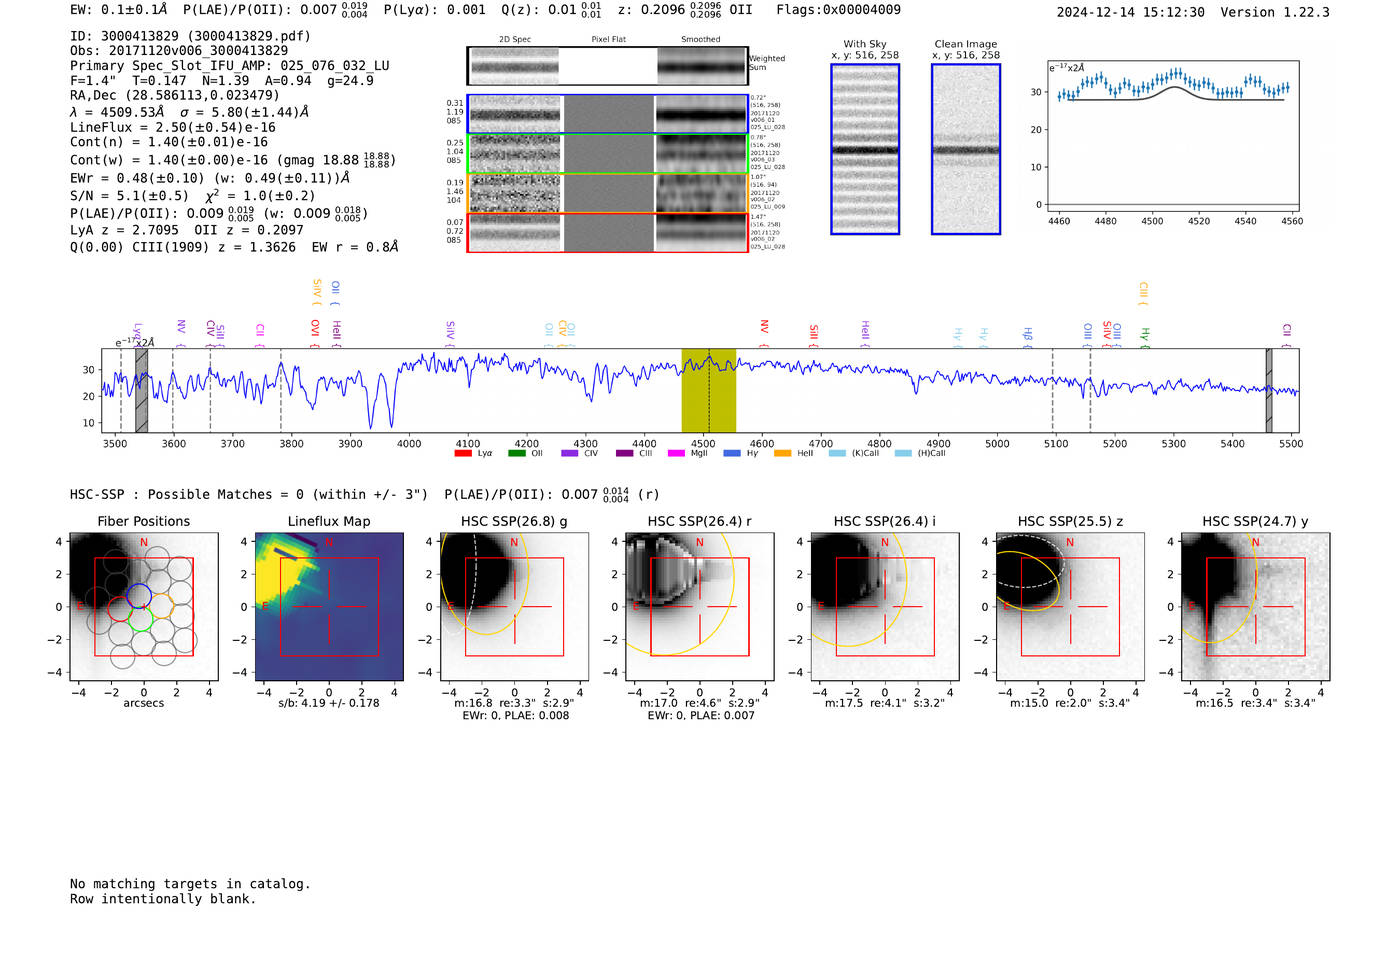Viewport: 1400px width, 953px height.
Task: Click the CIV legend swatch
Action: [x=570, y=453]
